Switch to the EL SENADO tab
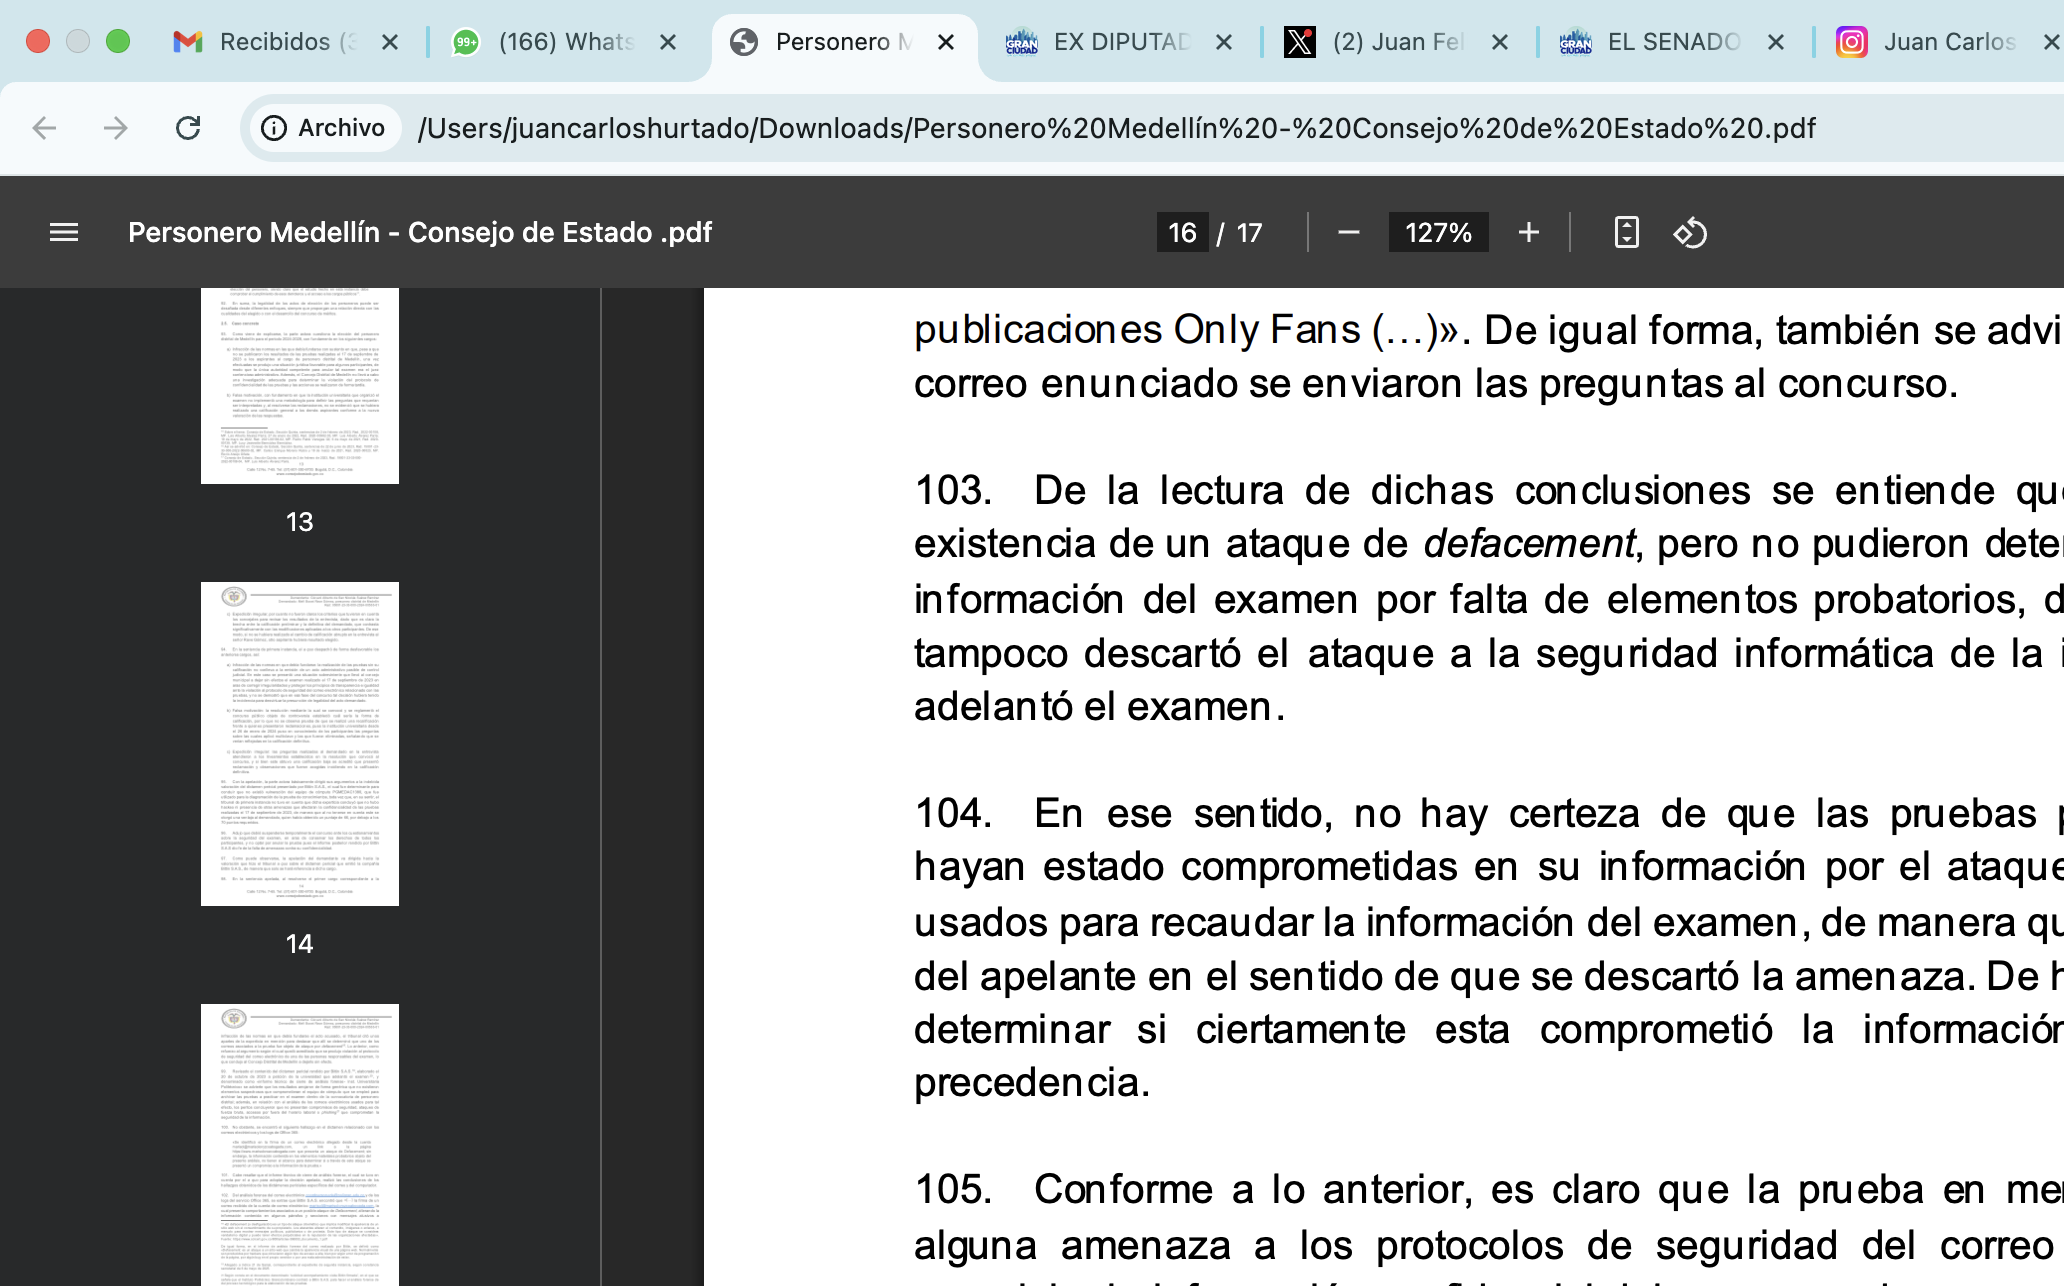The height and width of the screenshot is (1286, 2064). 1660,42
